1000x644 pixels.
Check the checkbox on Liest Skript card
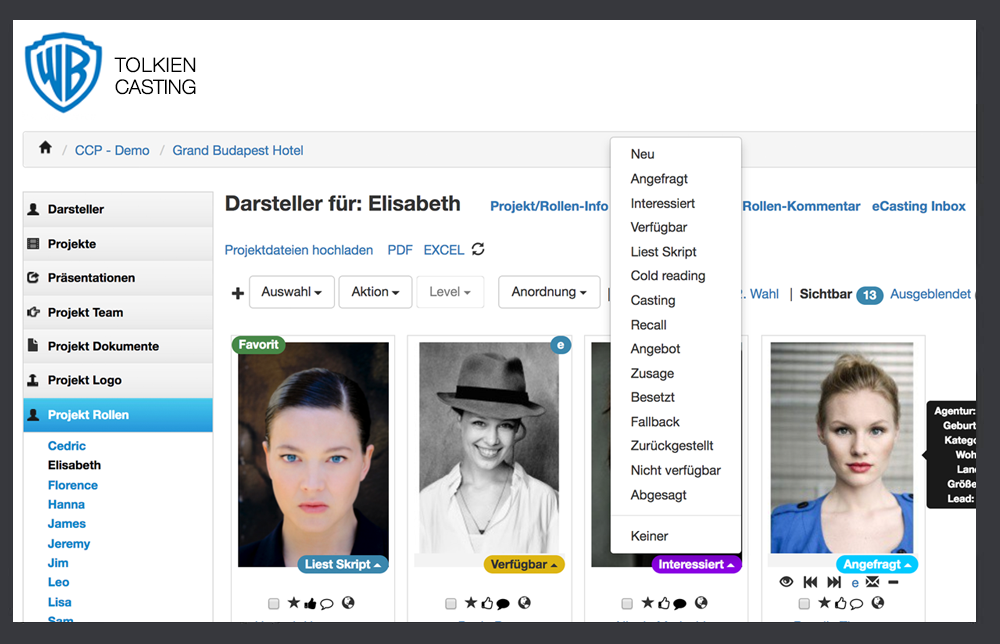[x=274, y=604]
